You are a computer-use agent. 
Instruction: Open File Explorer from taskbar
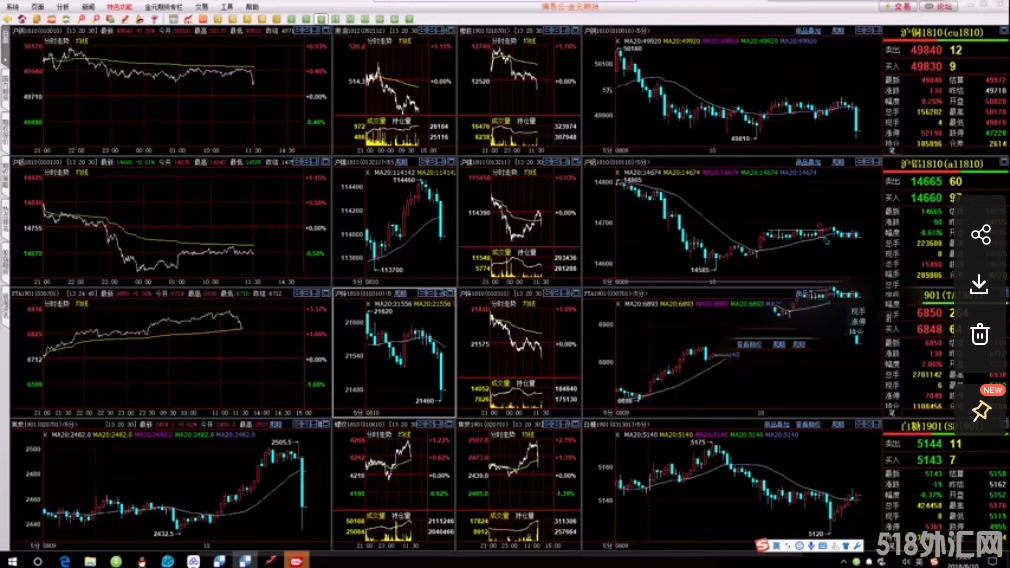[x=90, y=562]
